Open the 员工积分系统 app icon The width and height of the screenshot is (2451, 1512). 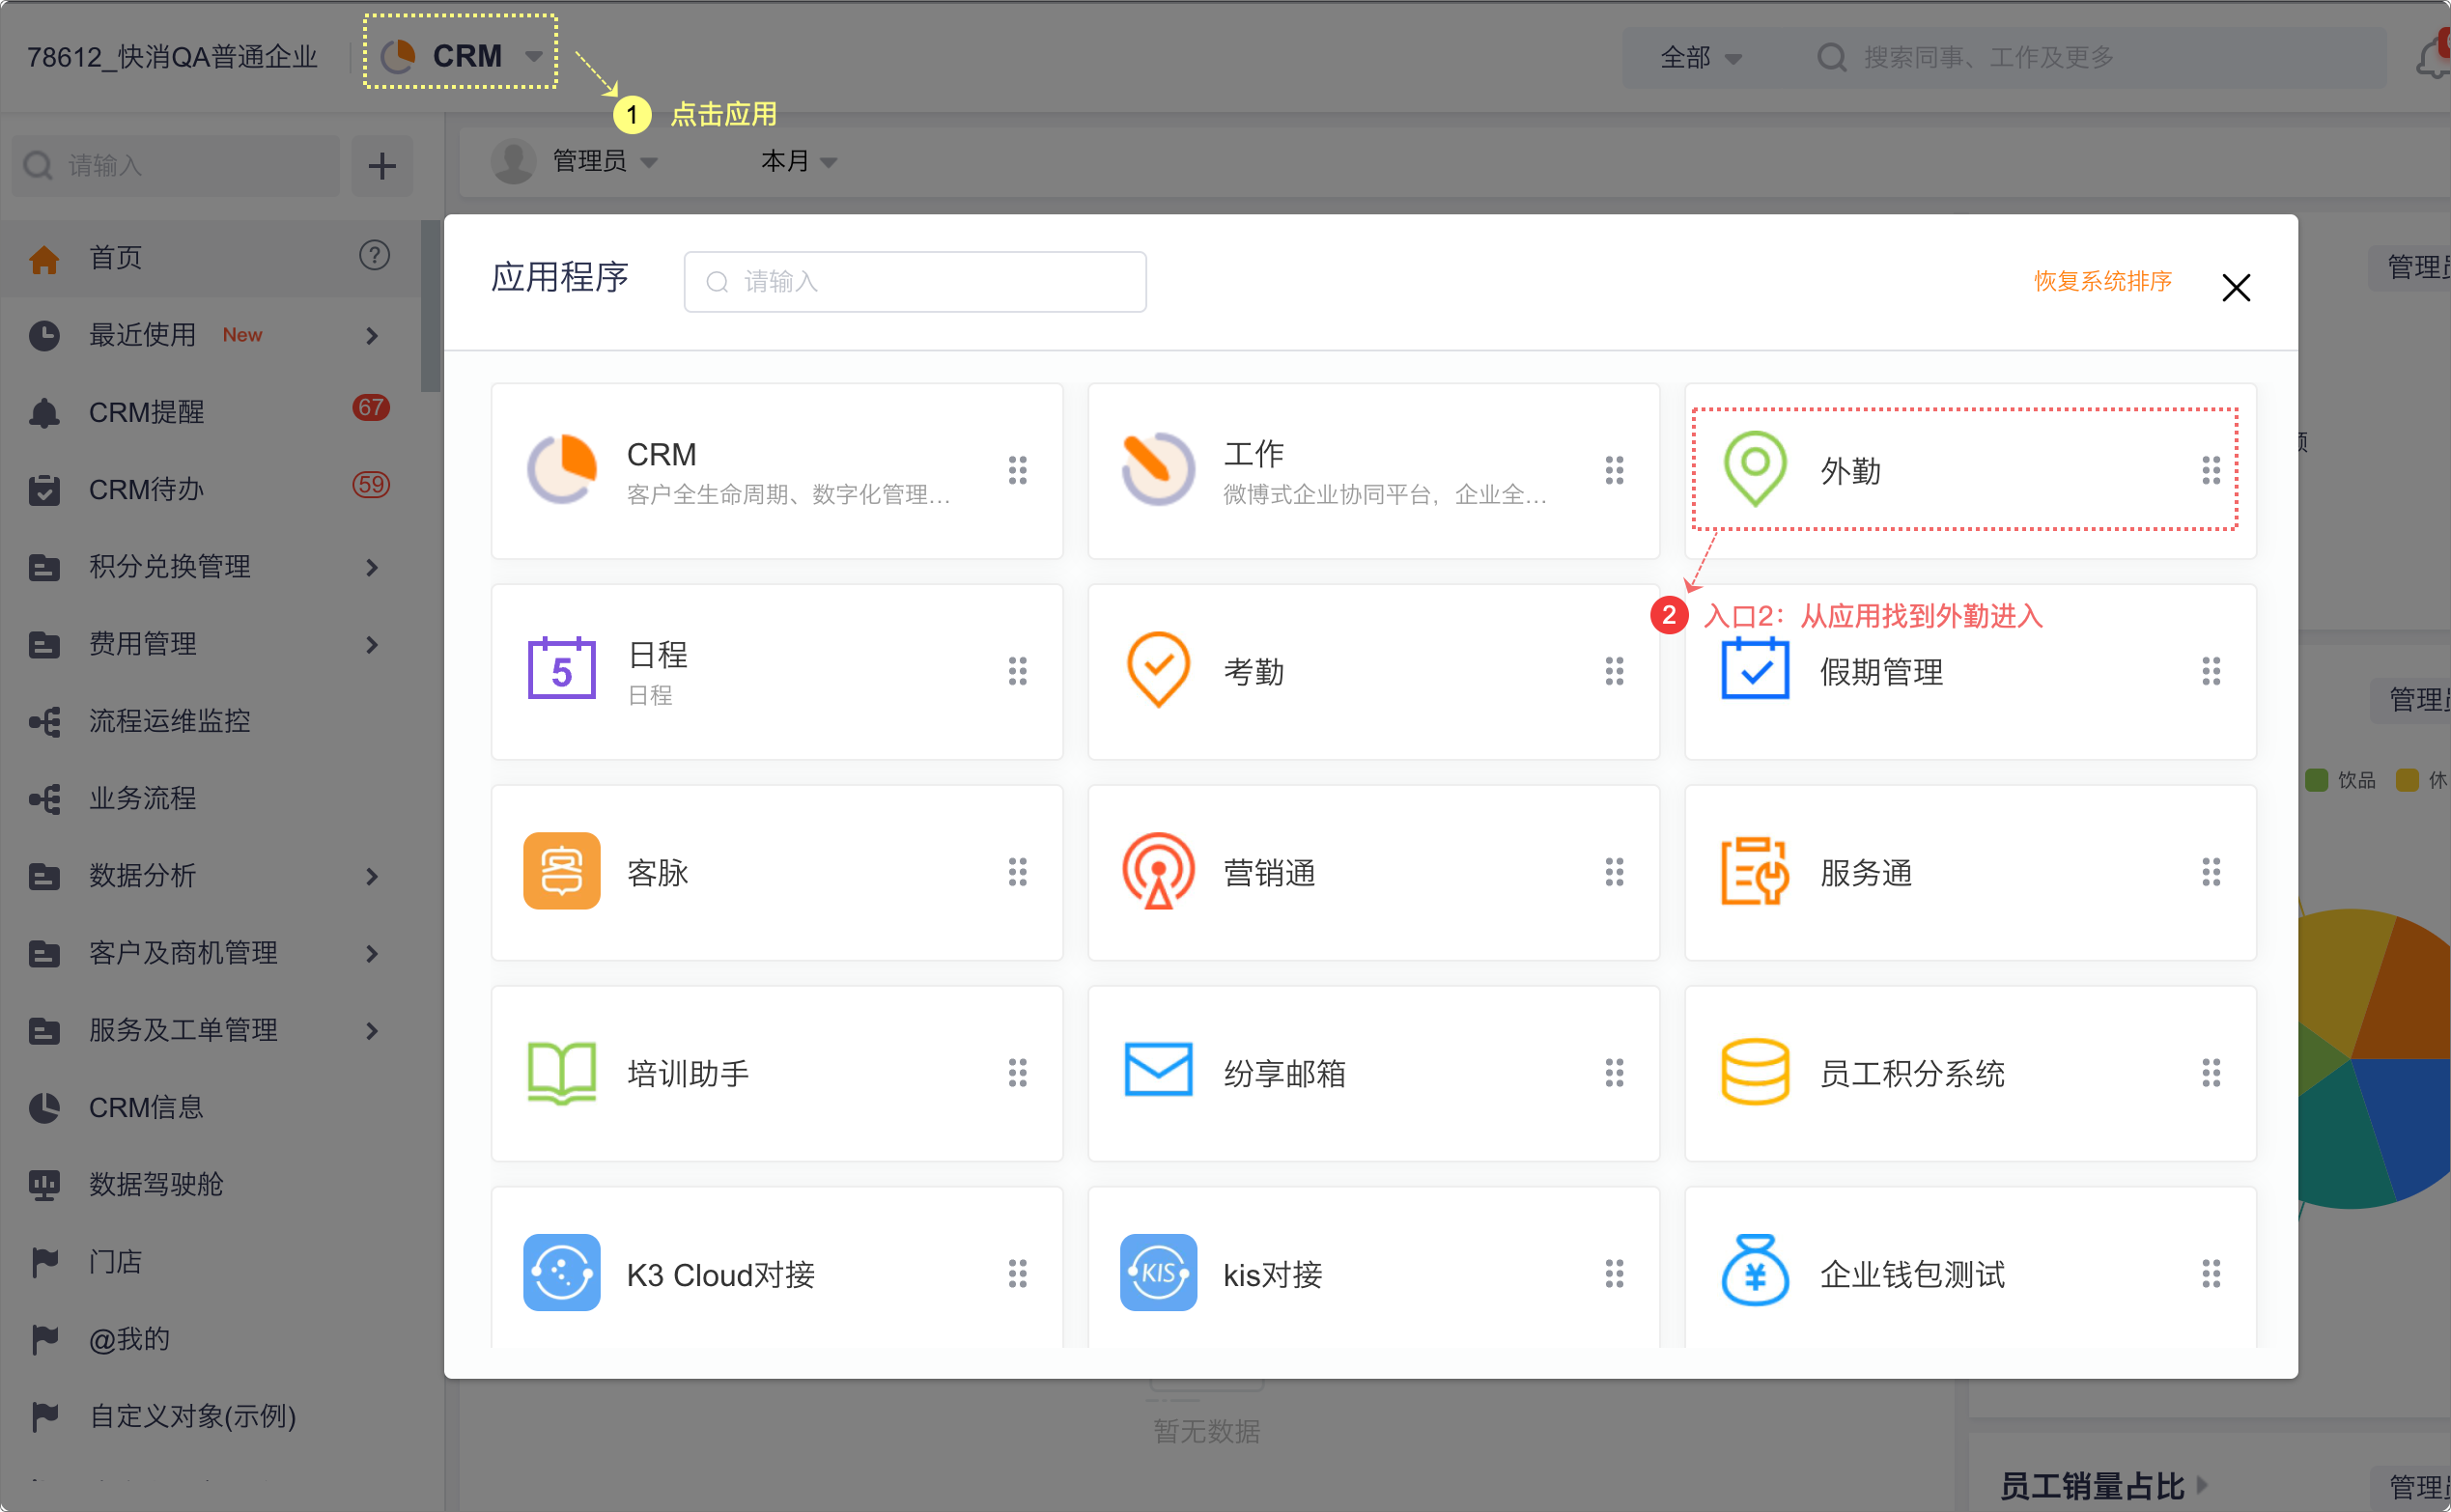(1754, 1072)
